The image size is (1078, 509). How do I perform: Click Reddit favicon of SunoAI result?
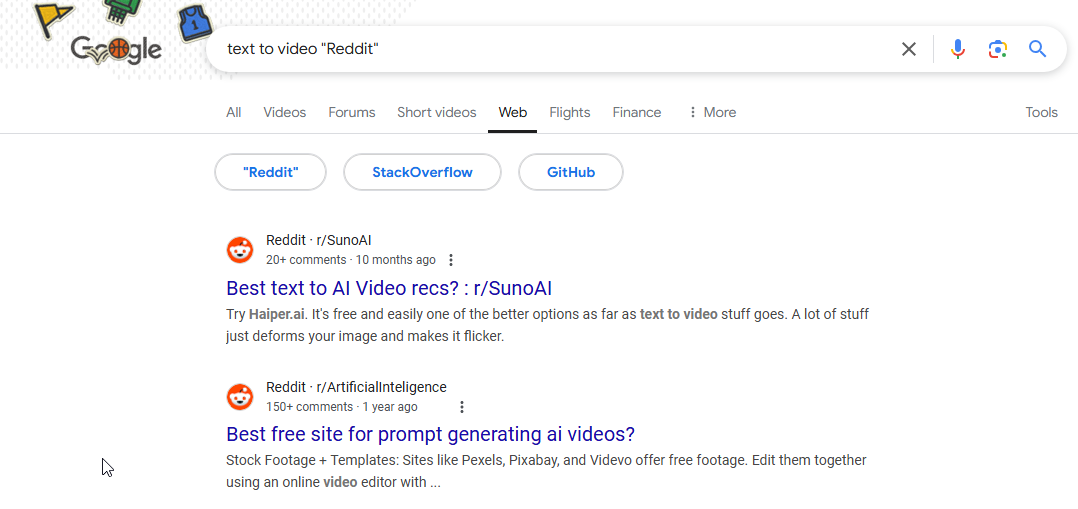pos(240,250)
